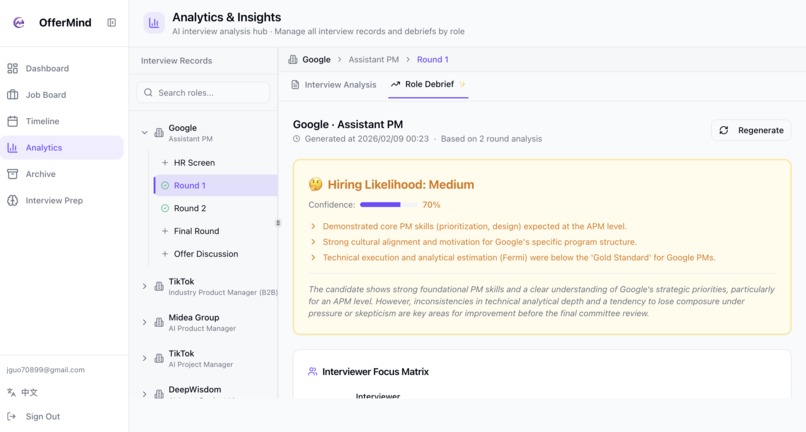Click the building icon next to TikTok Industry Product Manager
The width and height of the screenshot is (806, 432).
tap(159, 286)
